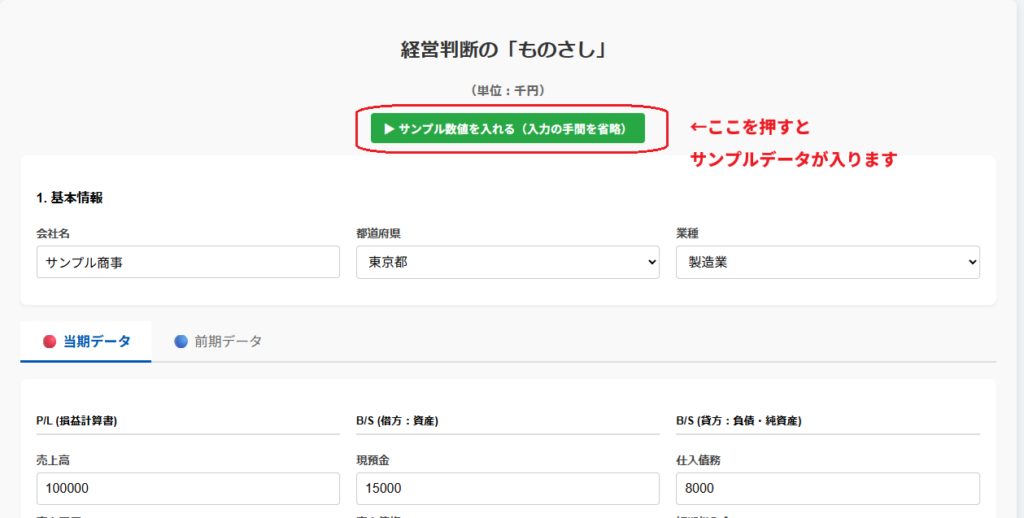Click the B/S (借方：資産) column heading
Image resolution: width=1024 pixels, height=518 pixels.
[x=397, y=421]
